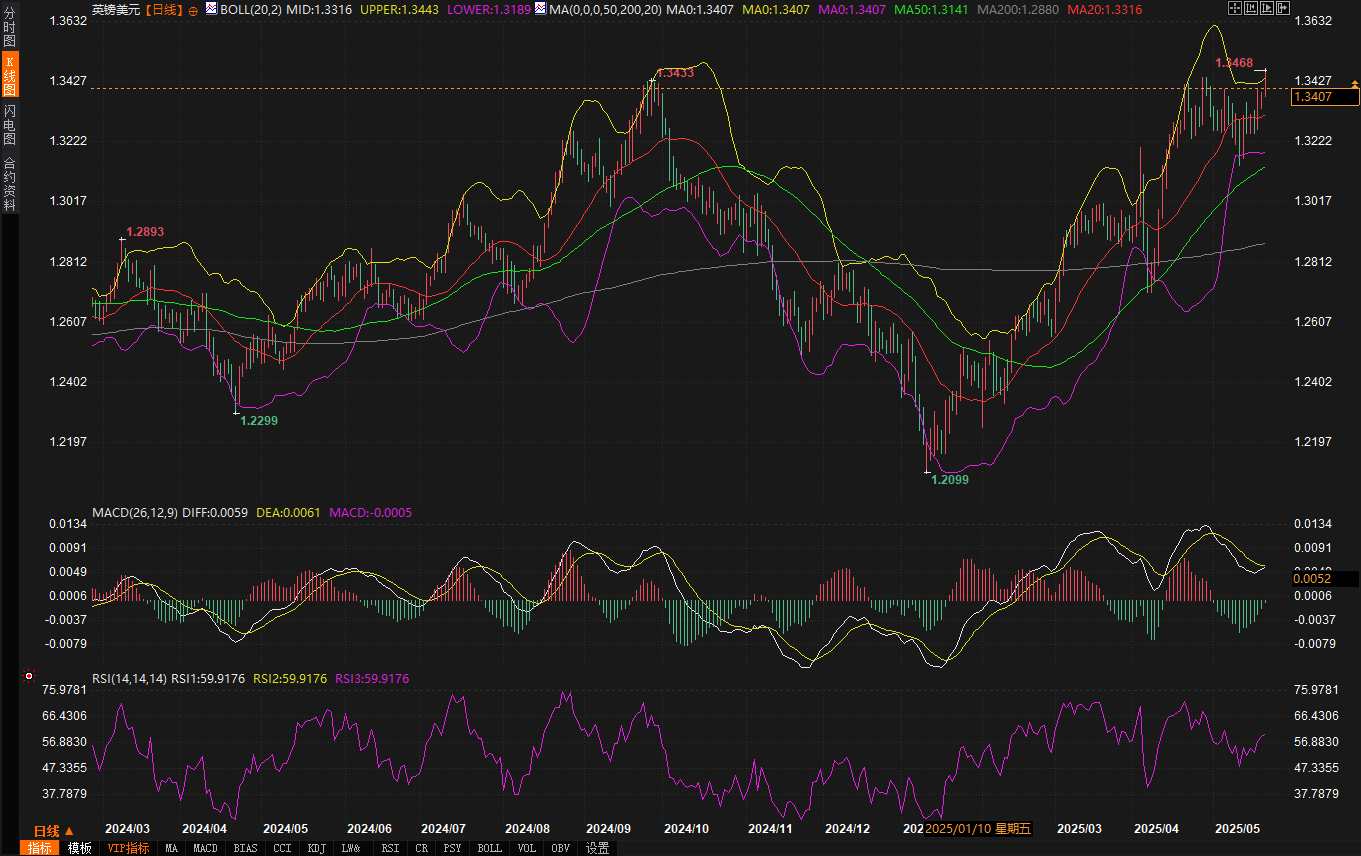Open 设置 settings button

click(597, 848)
